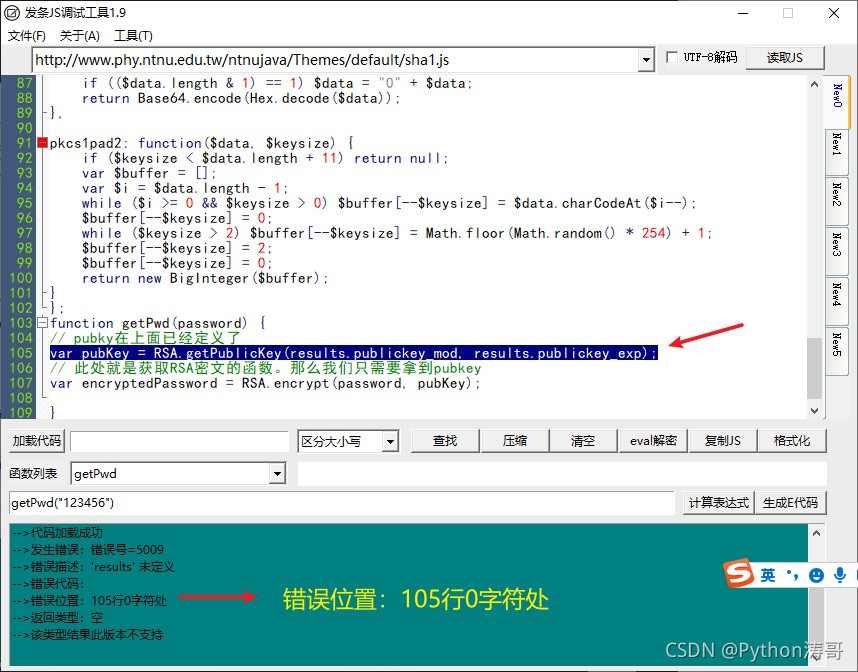Click the 清空 button
Image resolution: width=858 pixels, height=672 pixels.
click(x=583, y=441)
